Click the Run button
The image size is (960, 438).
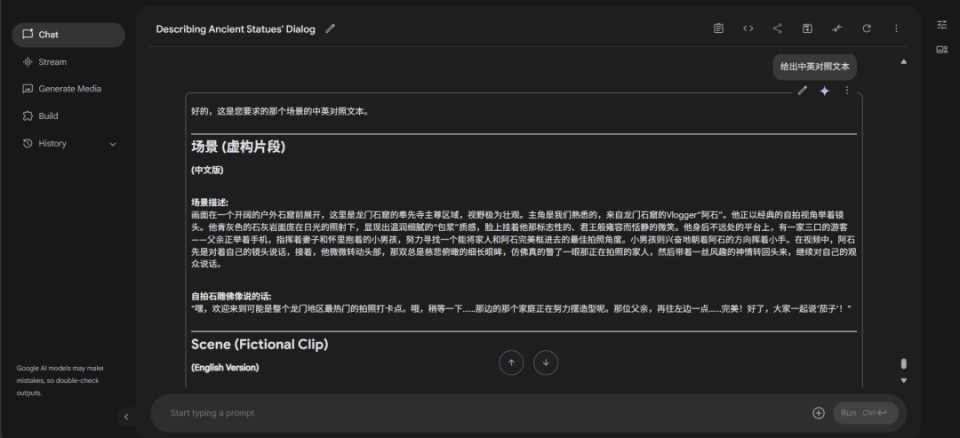(x=866, y=413)
